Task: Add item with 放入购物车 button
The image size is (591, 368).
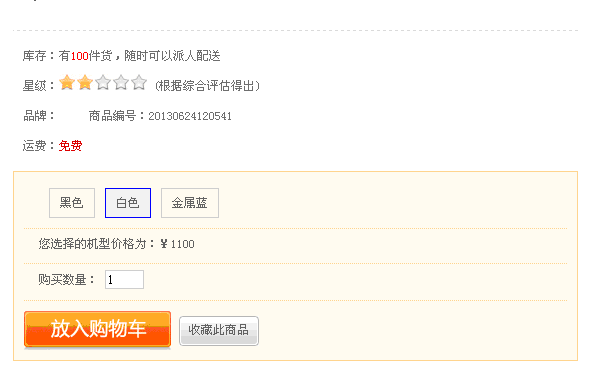Action: coord(98,329)
